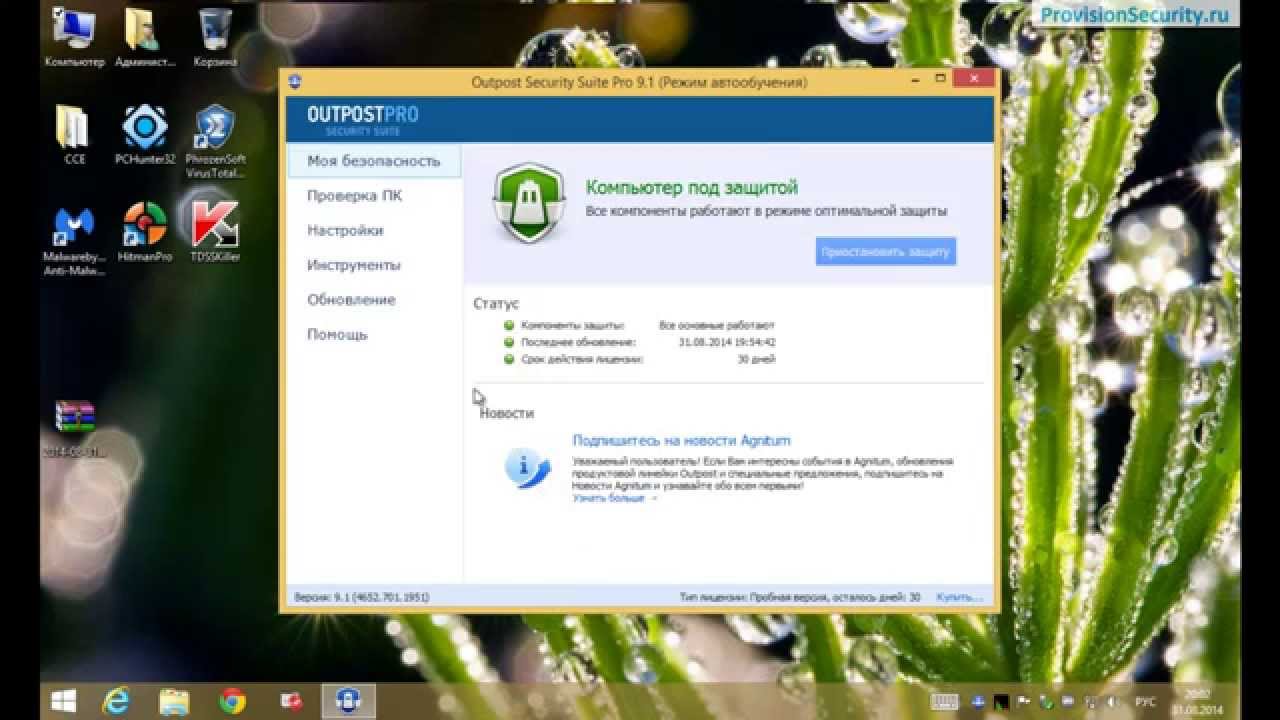Switch the РУС input language indicator
Viewport: 1280px width, 720px height.
1146,702
